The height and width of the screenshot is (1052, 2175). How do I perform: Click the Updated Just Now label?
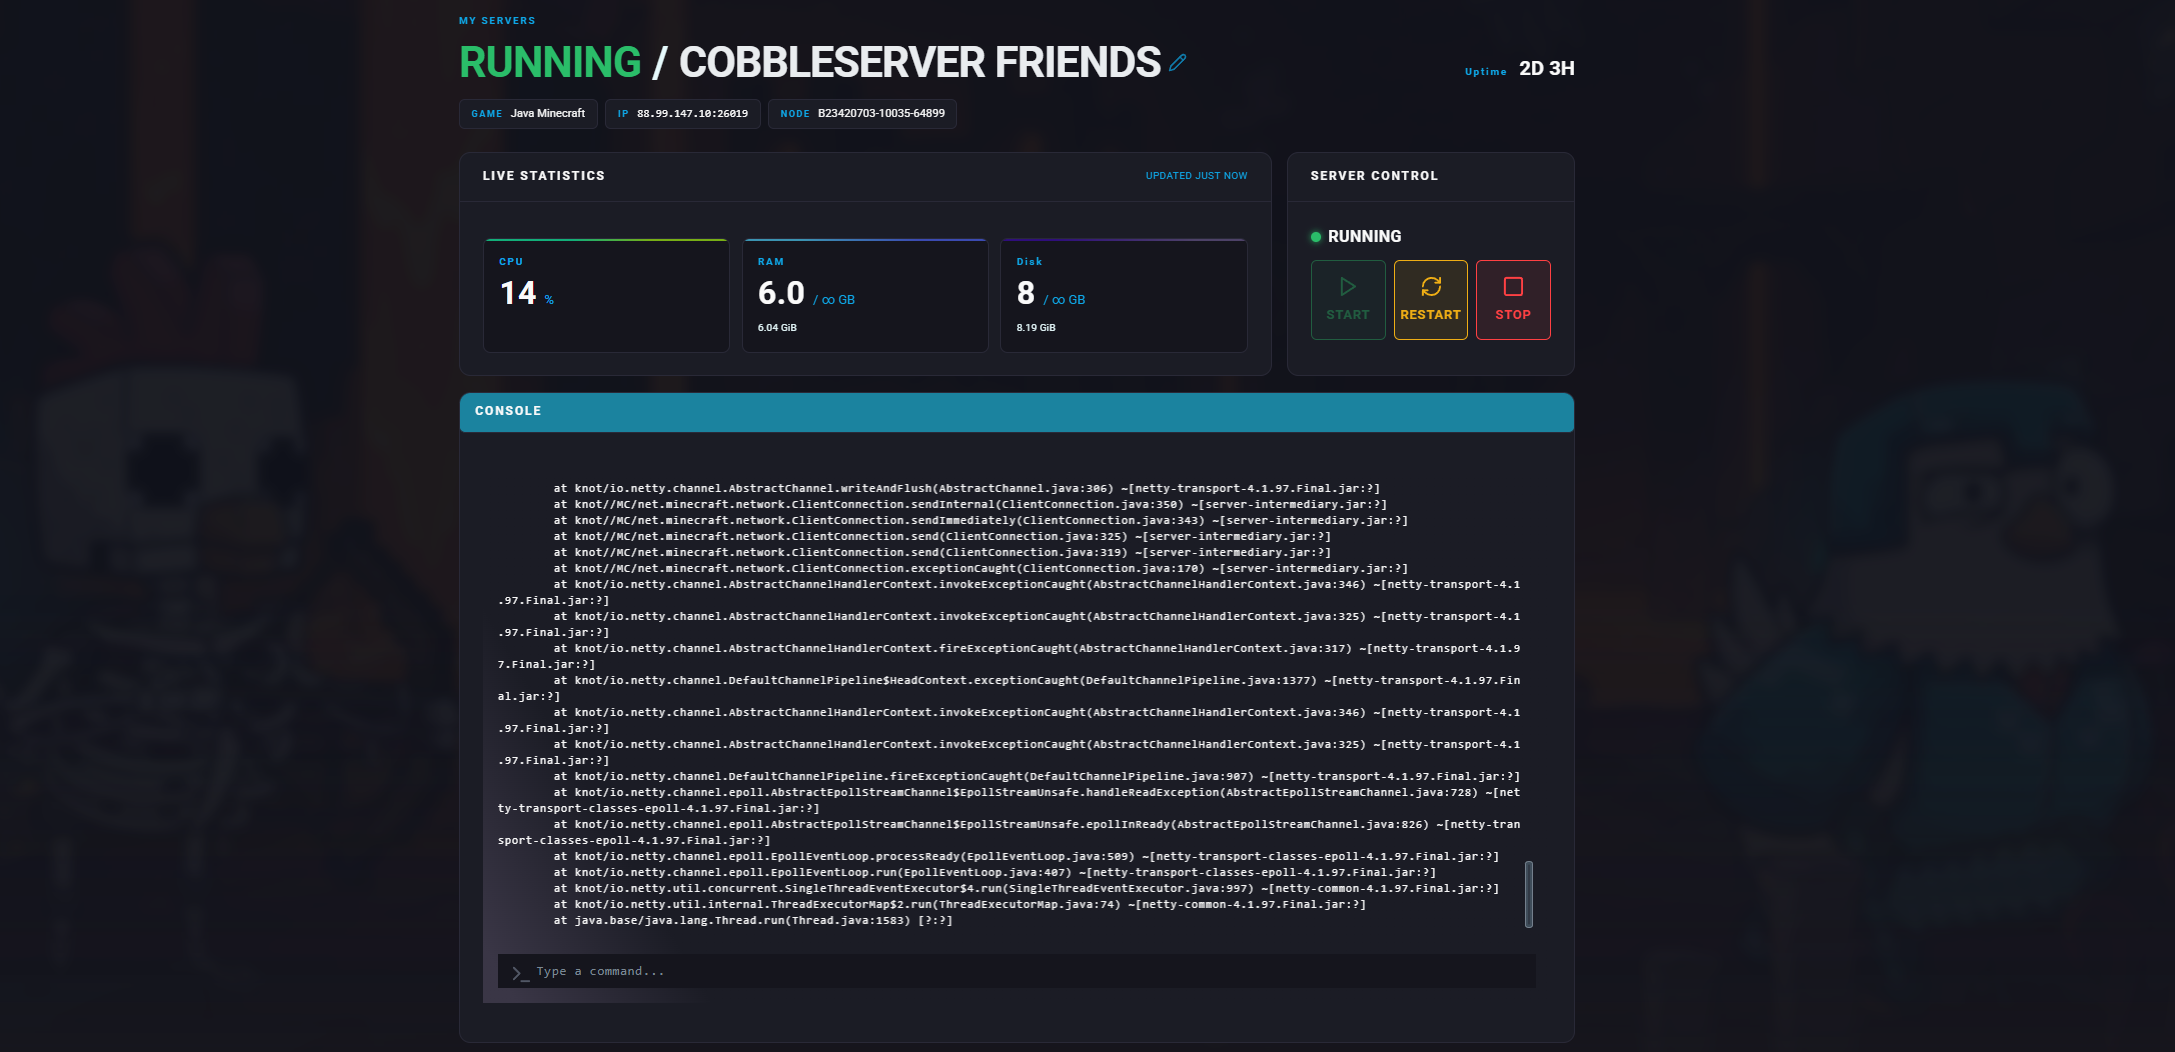(1196, 176)
